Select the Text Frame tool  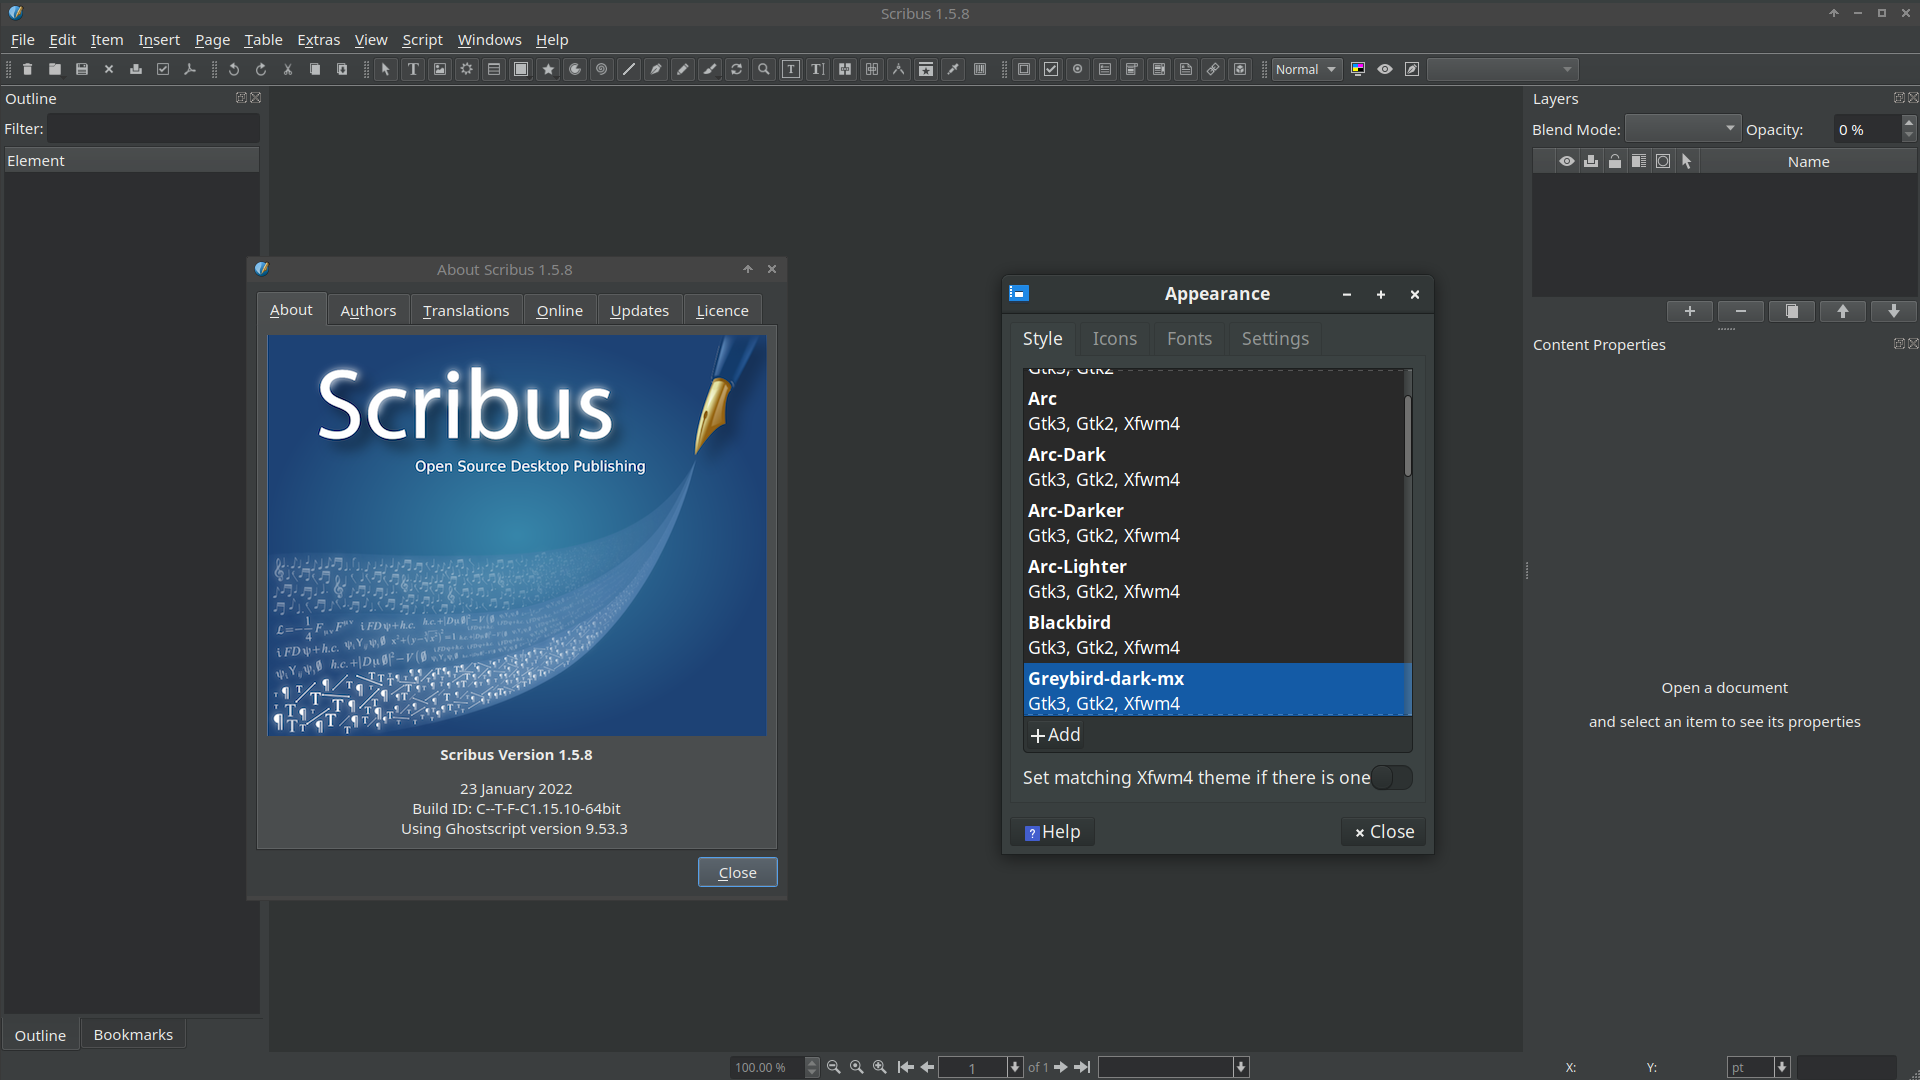click(413, 69)
